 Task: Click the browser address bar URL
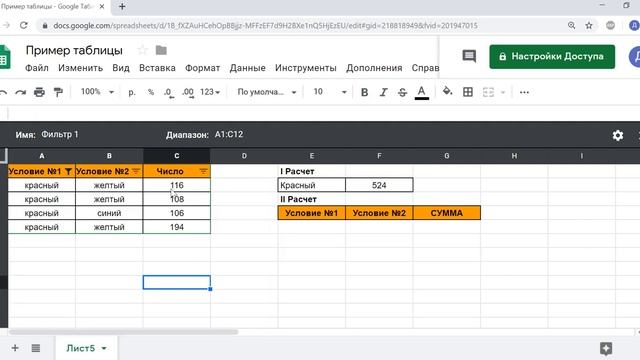265,25
